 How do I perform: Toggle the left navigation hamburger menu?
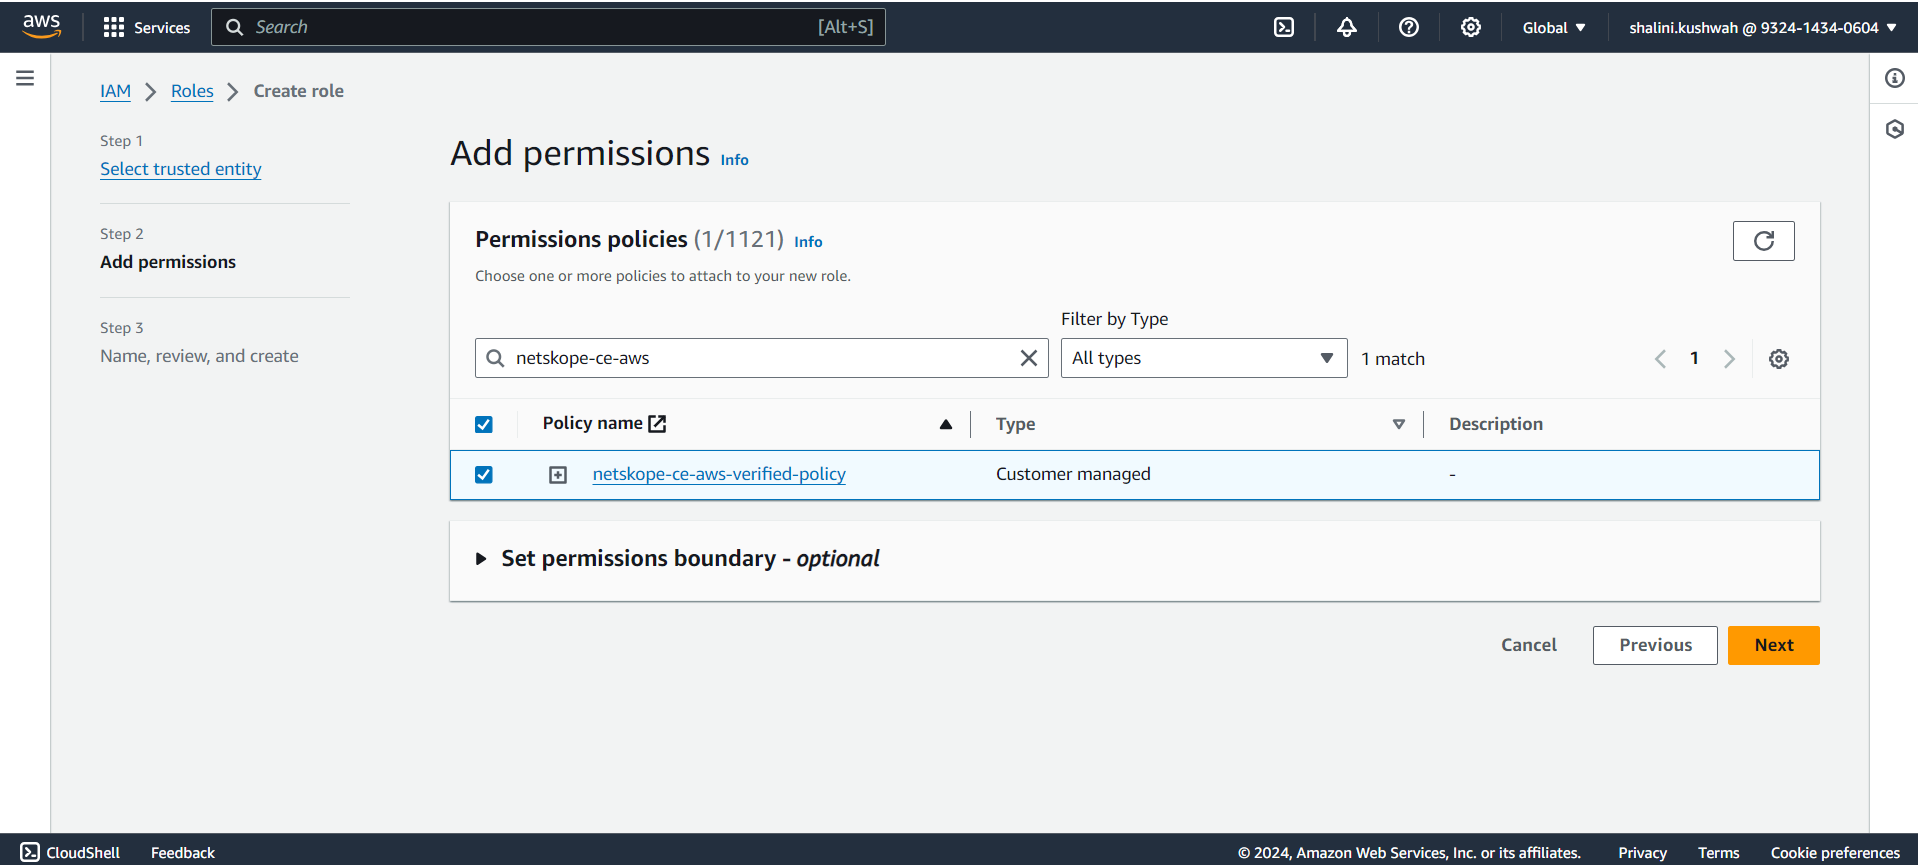click(x=25, y=78)
